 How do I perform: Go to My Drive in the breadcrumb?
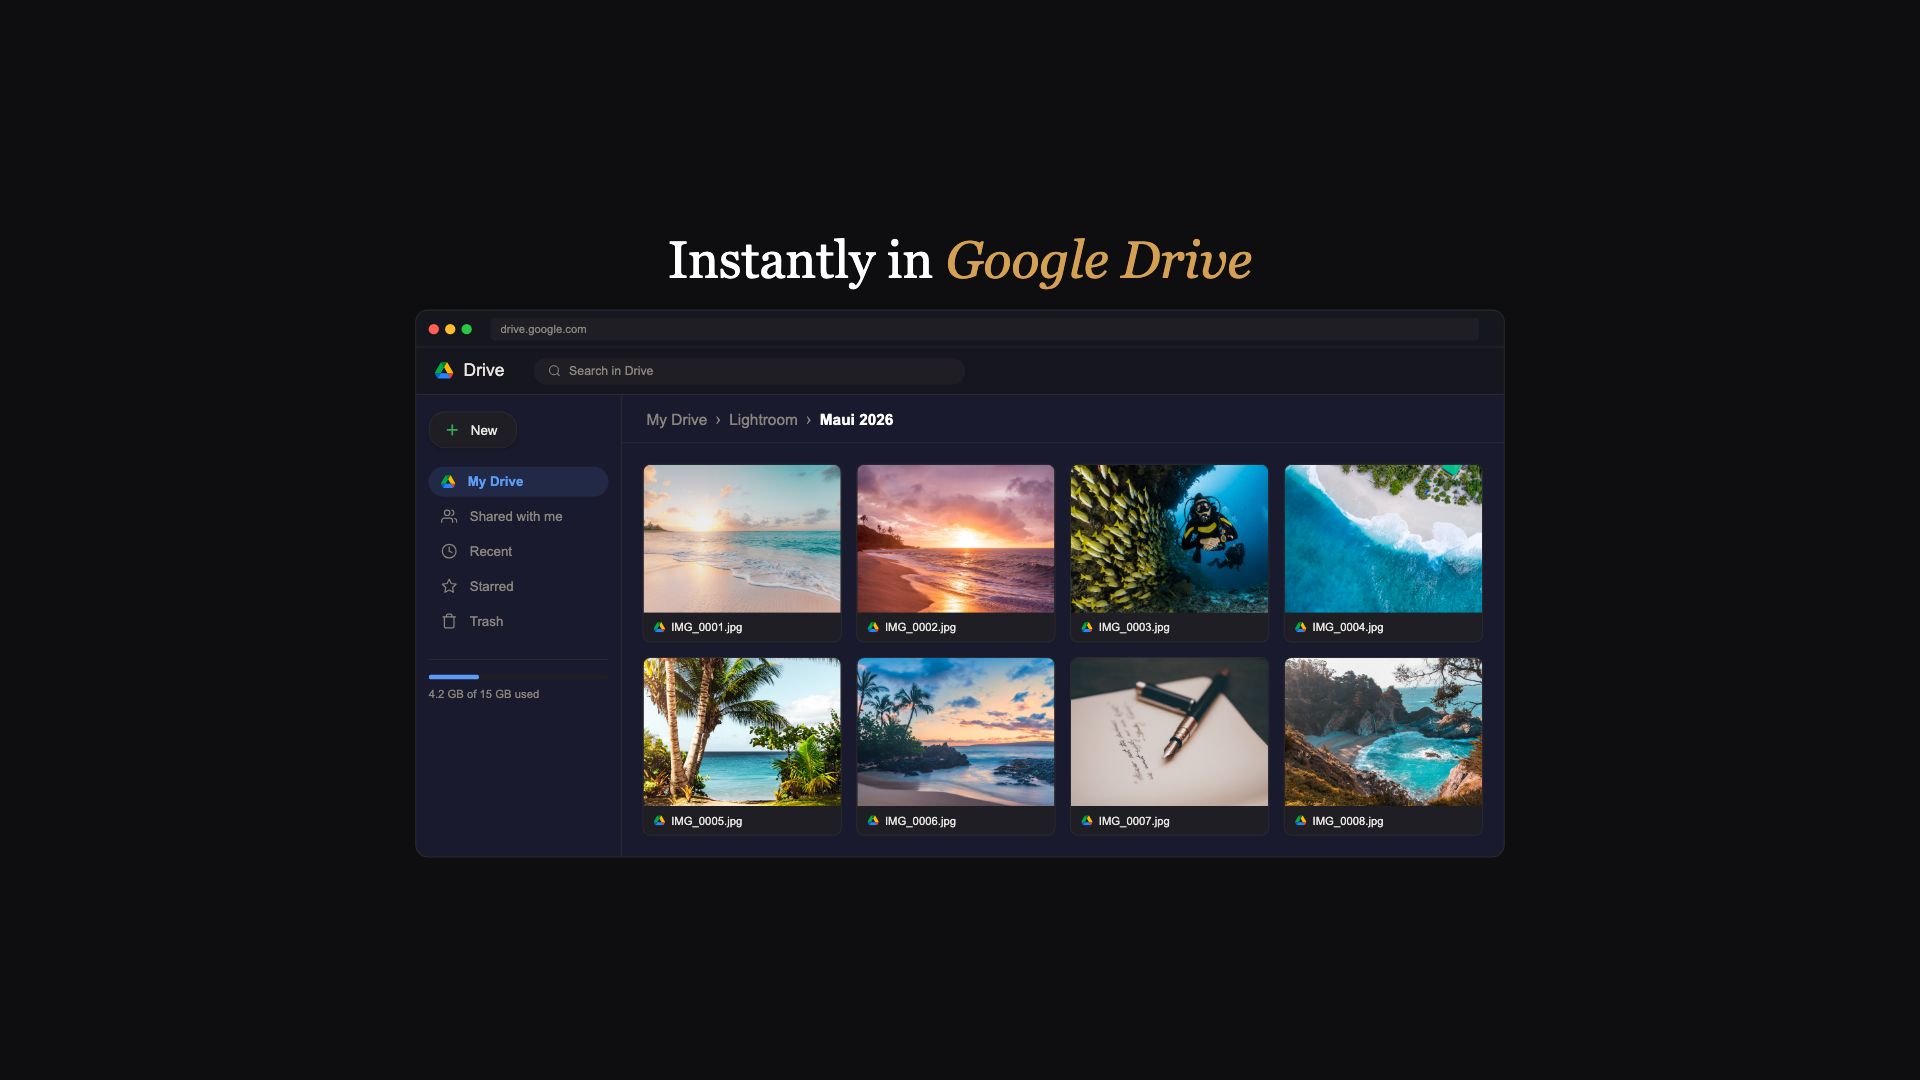pyautogui.click(x=676, y=420)
